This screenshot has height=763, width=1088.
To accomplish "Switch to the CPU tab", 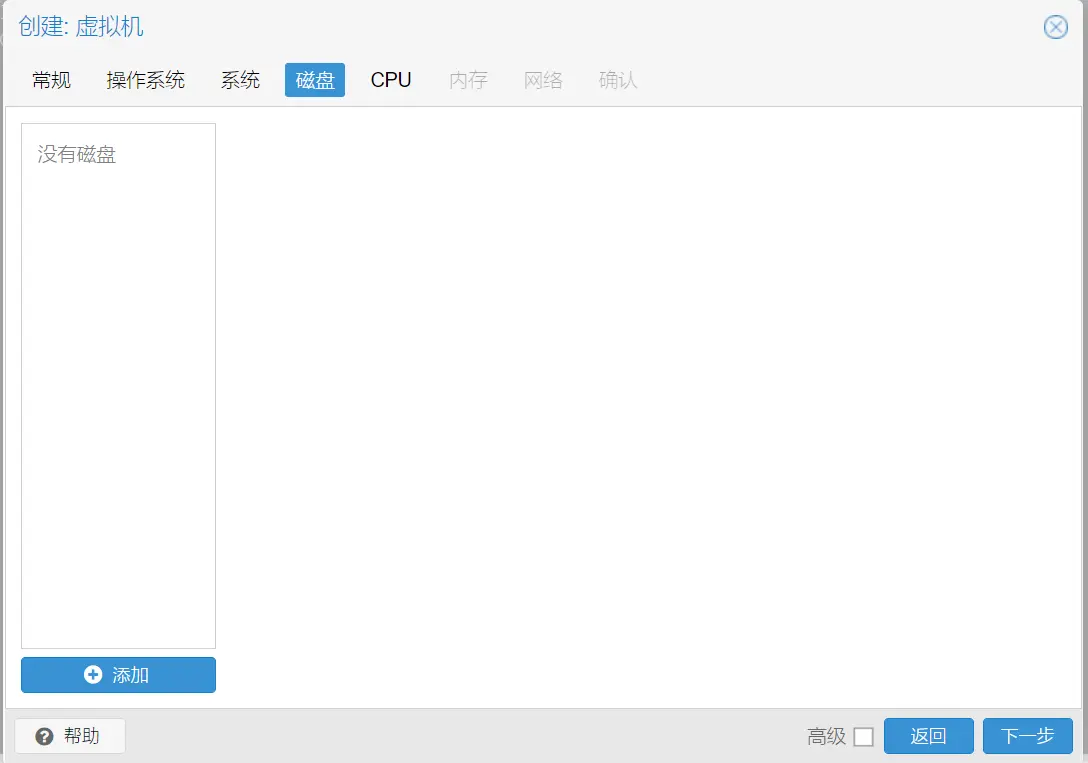I will (391, 80).
